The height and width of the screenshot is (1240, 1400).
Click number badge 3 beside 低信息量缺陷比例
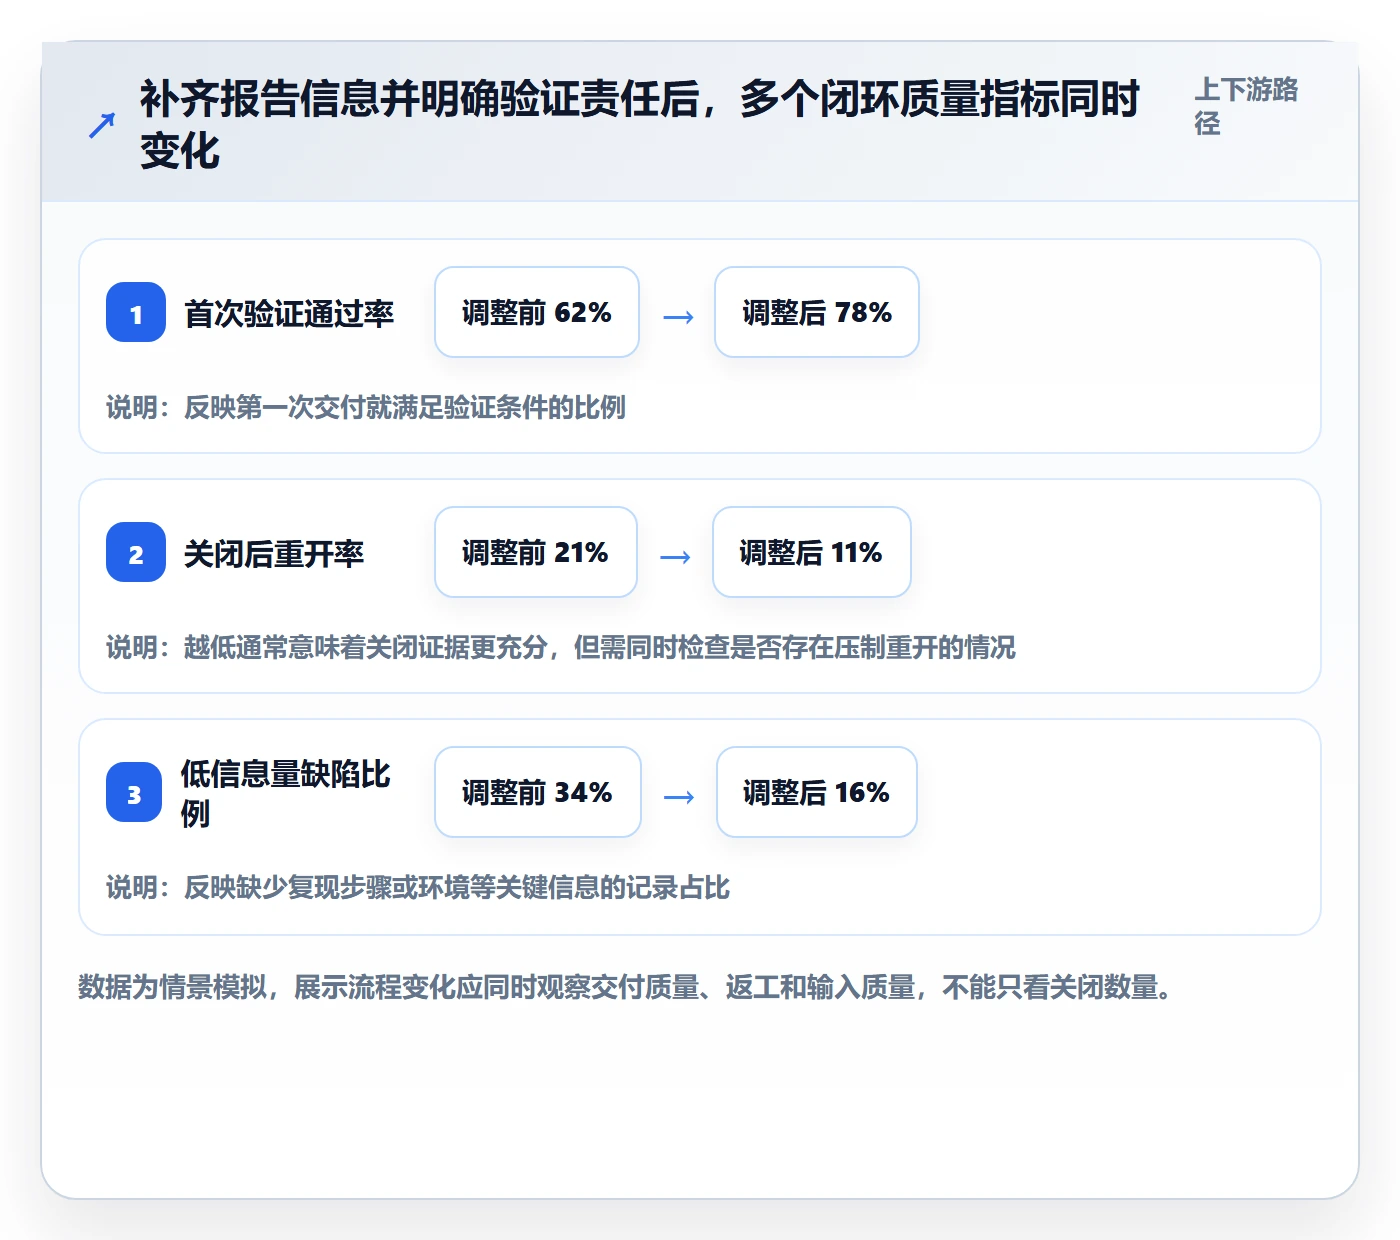pyautogui.click(x=134, y=792)
